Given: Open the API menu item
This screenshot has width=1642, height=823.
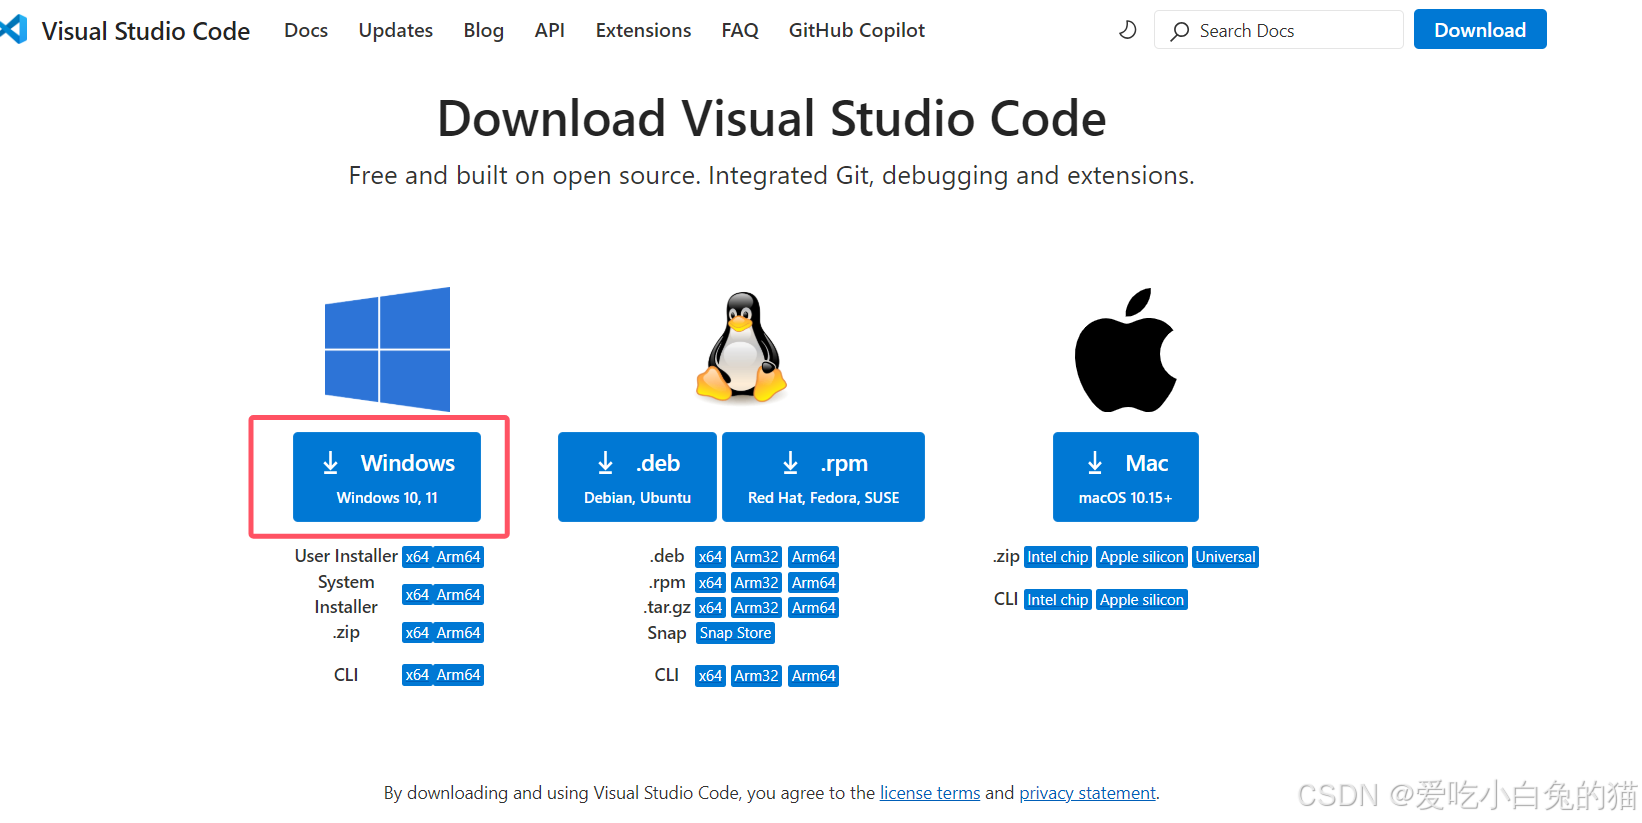Looking at the screenshot, I should [x=550, y=30].
